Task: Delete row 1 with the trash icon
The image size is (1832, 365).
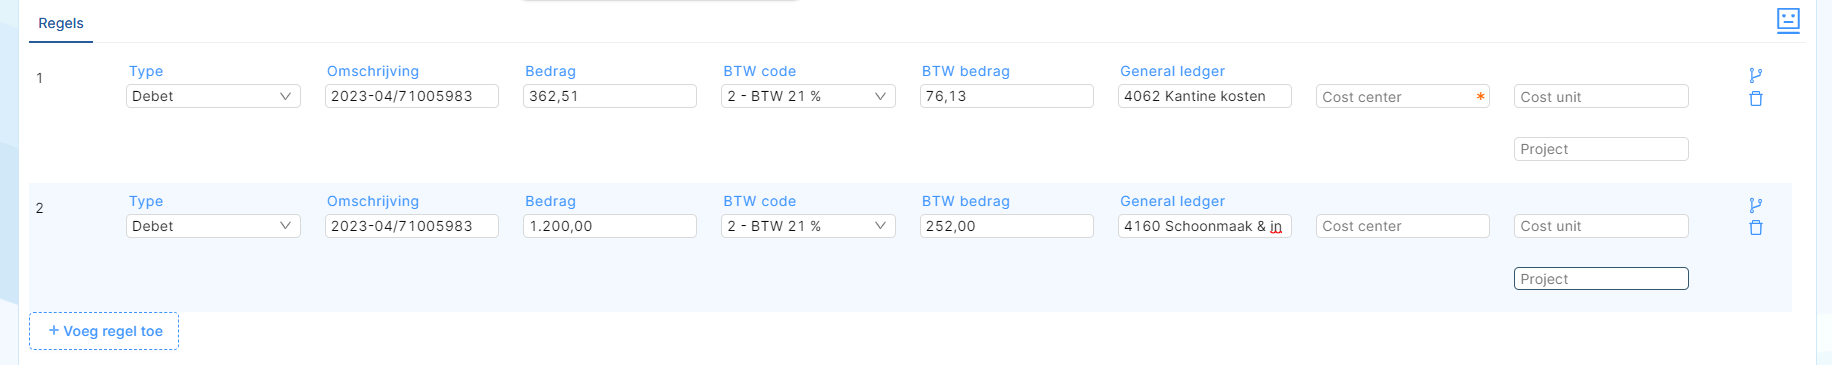Action: 1755,98
